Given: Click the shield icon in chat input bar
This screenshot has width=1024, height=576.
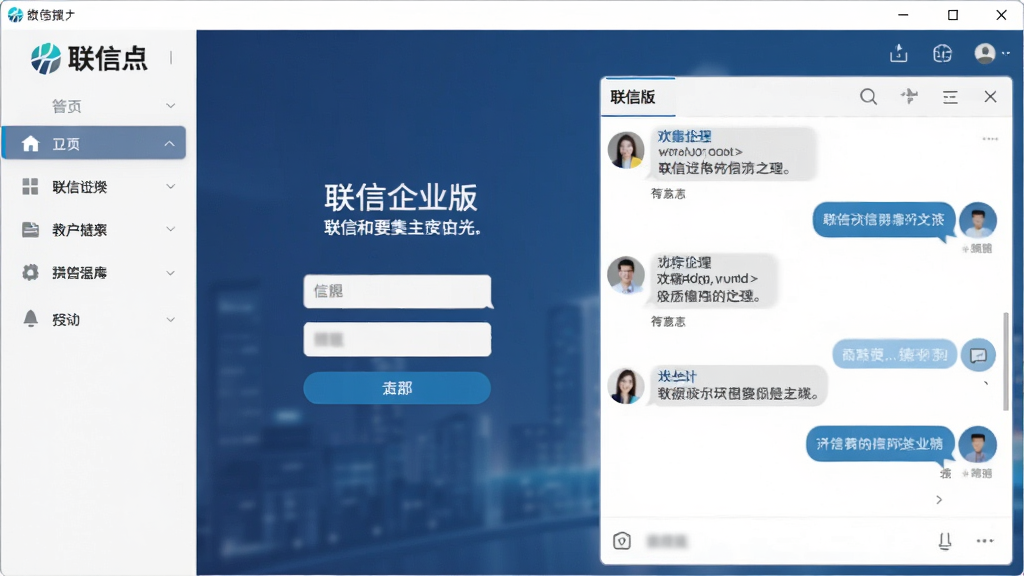Looking at the screenshot, I should click(x=622, y=541).
